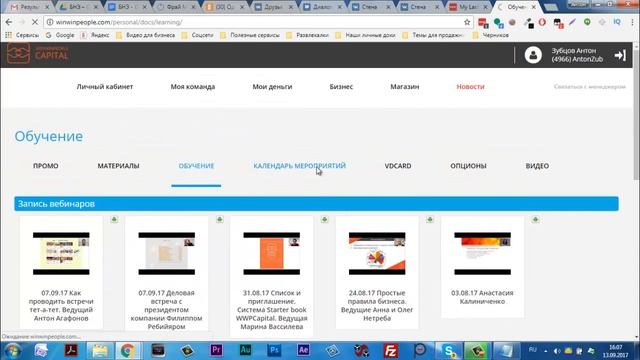This screenshot has width=640, height=360.
Task: Click user name Зубцов Антон in header
Action: pyautogui.click(x=574, y=51)
